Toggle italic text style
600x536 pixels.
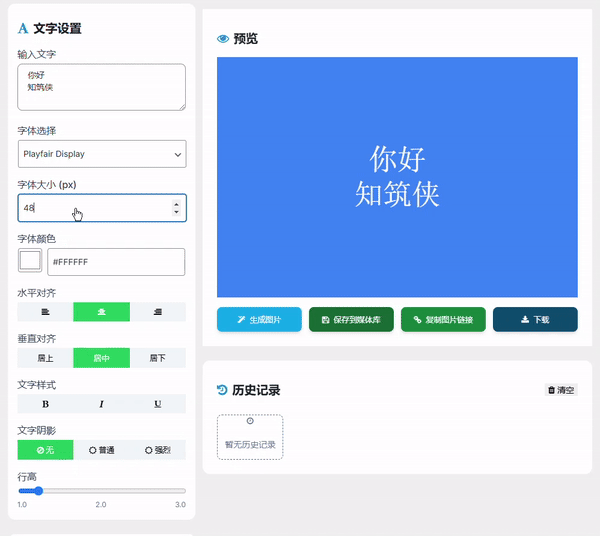coord(101,404)
